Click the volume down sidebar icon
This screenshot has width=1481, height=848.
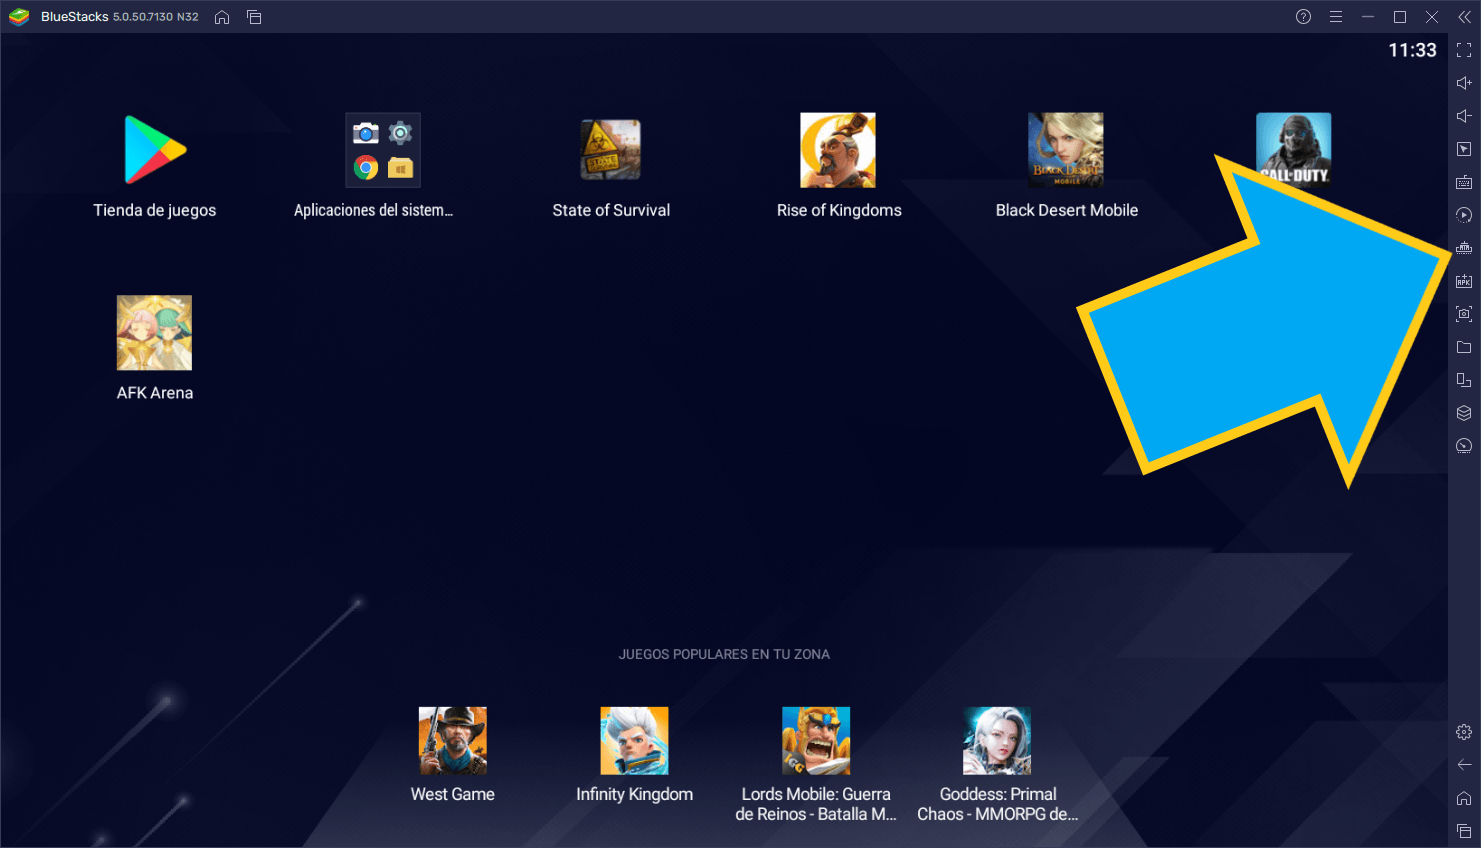click(1464, 116)
